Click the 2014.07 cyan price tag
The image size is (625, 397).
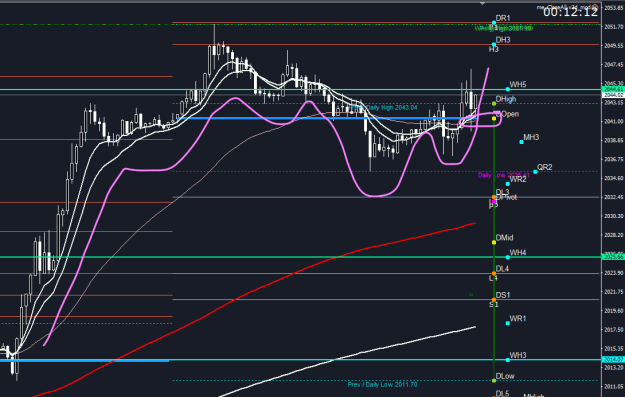613,360
